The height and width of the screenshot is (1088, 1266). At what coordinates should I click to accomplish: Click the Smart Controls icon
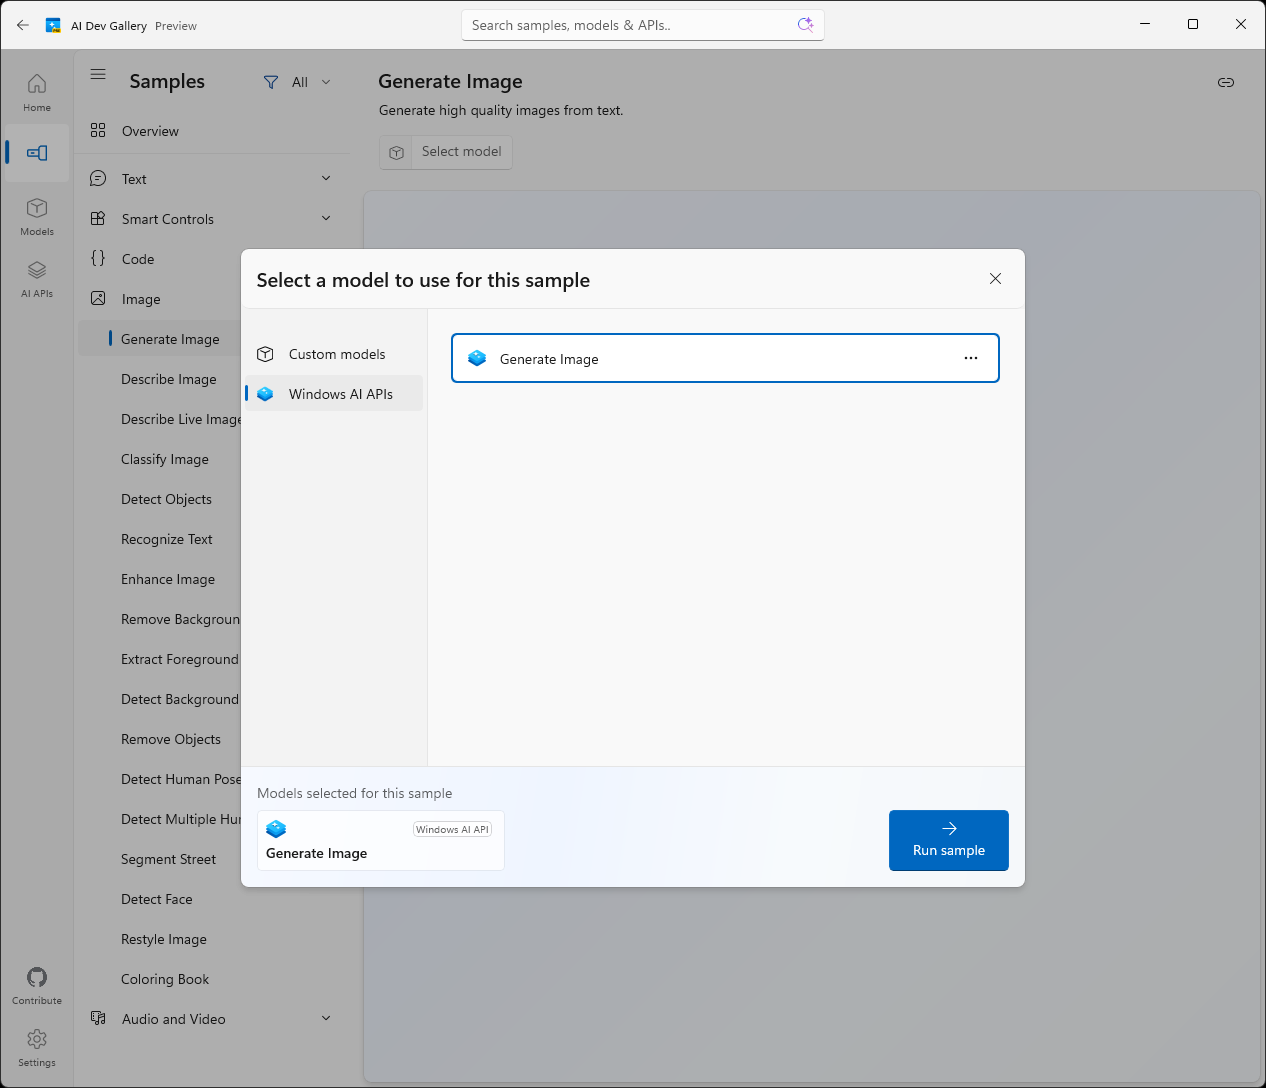click(x=98, y=218)
